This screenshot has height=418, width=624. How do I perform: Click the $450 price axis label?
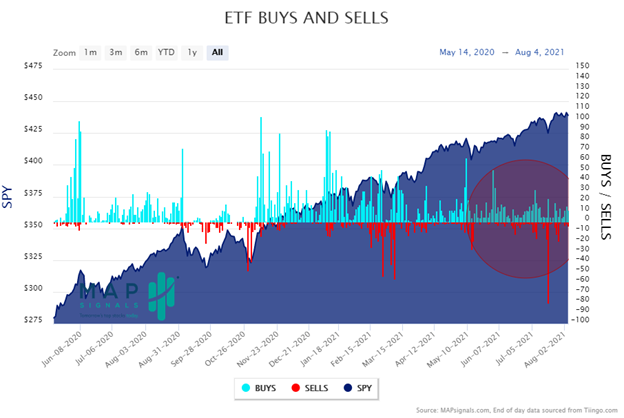click(x=33, y=98)
